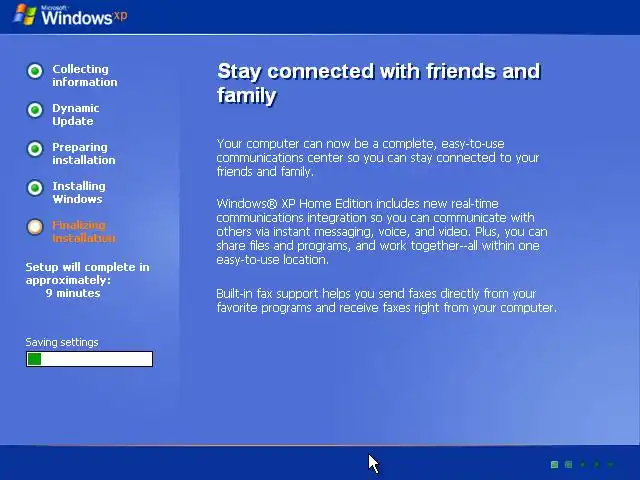640x480 pixels.
Task: Click the Windows XP wordmark in header
Action: click(x=84, y=16)
